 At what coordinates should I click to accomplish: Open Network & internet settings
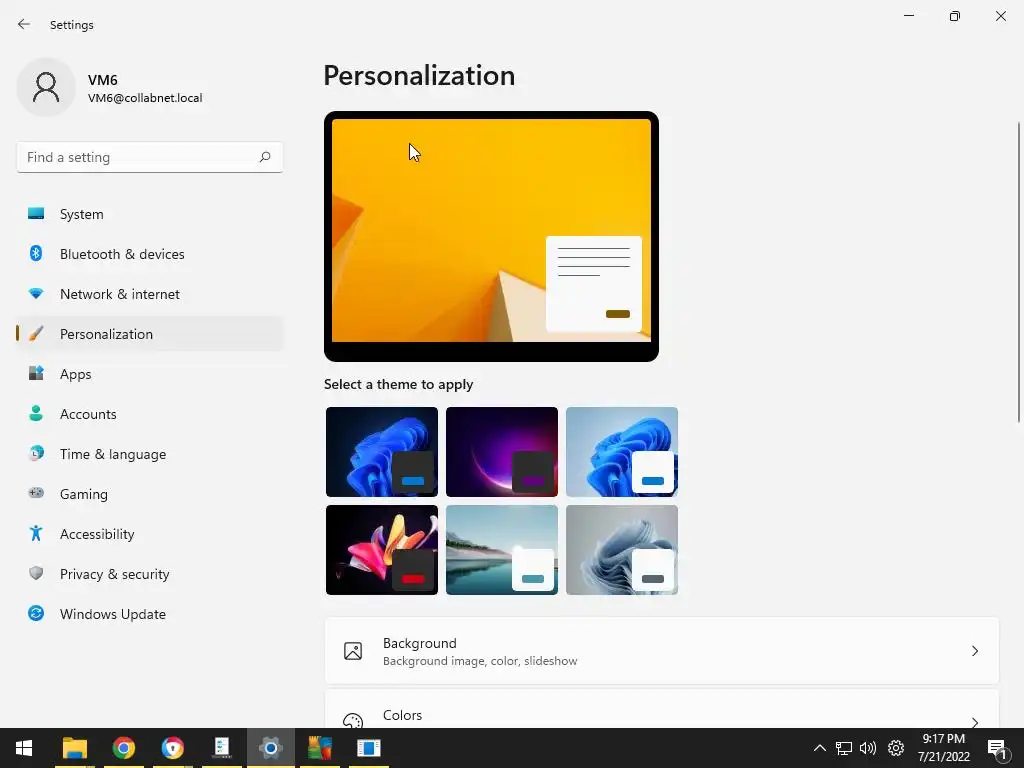(x=150, y=294)
